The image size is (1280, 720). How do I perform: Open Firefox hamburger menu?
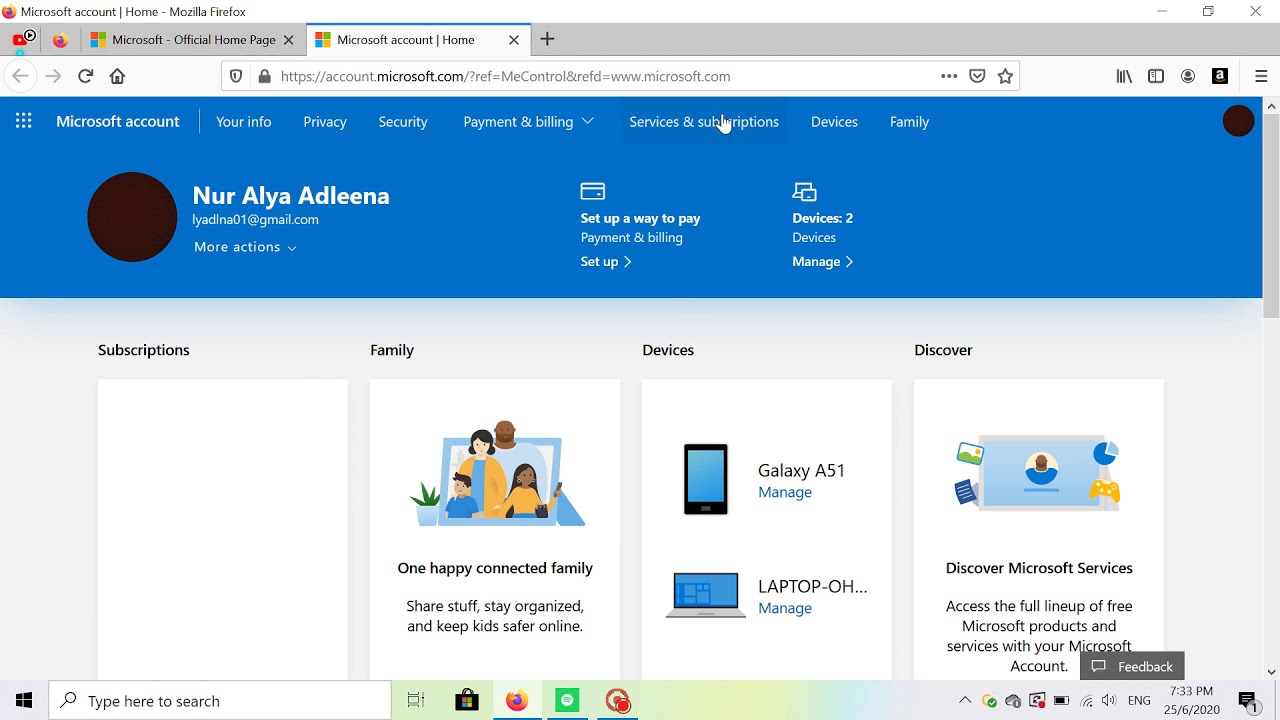(1261, 76)
